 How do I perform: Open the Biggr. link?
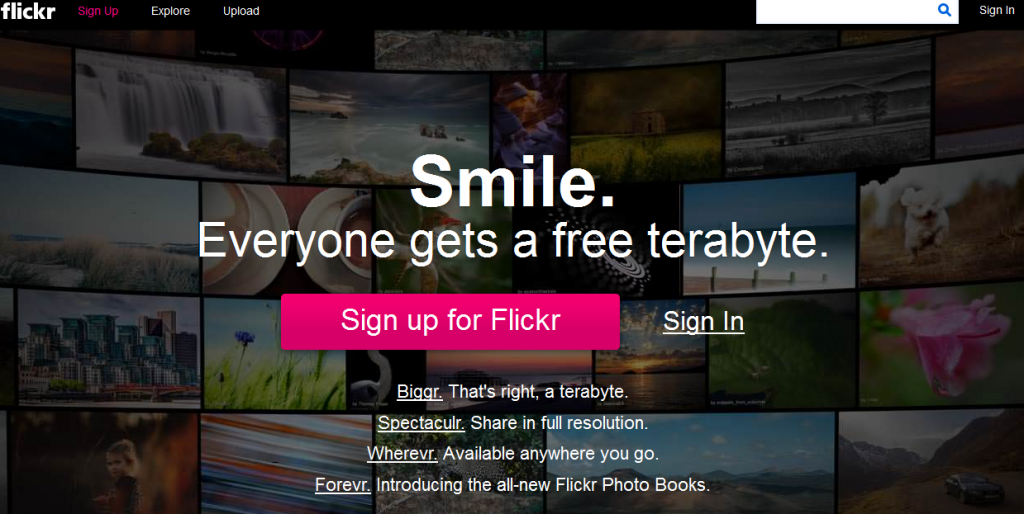(x=420, y=392)
